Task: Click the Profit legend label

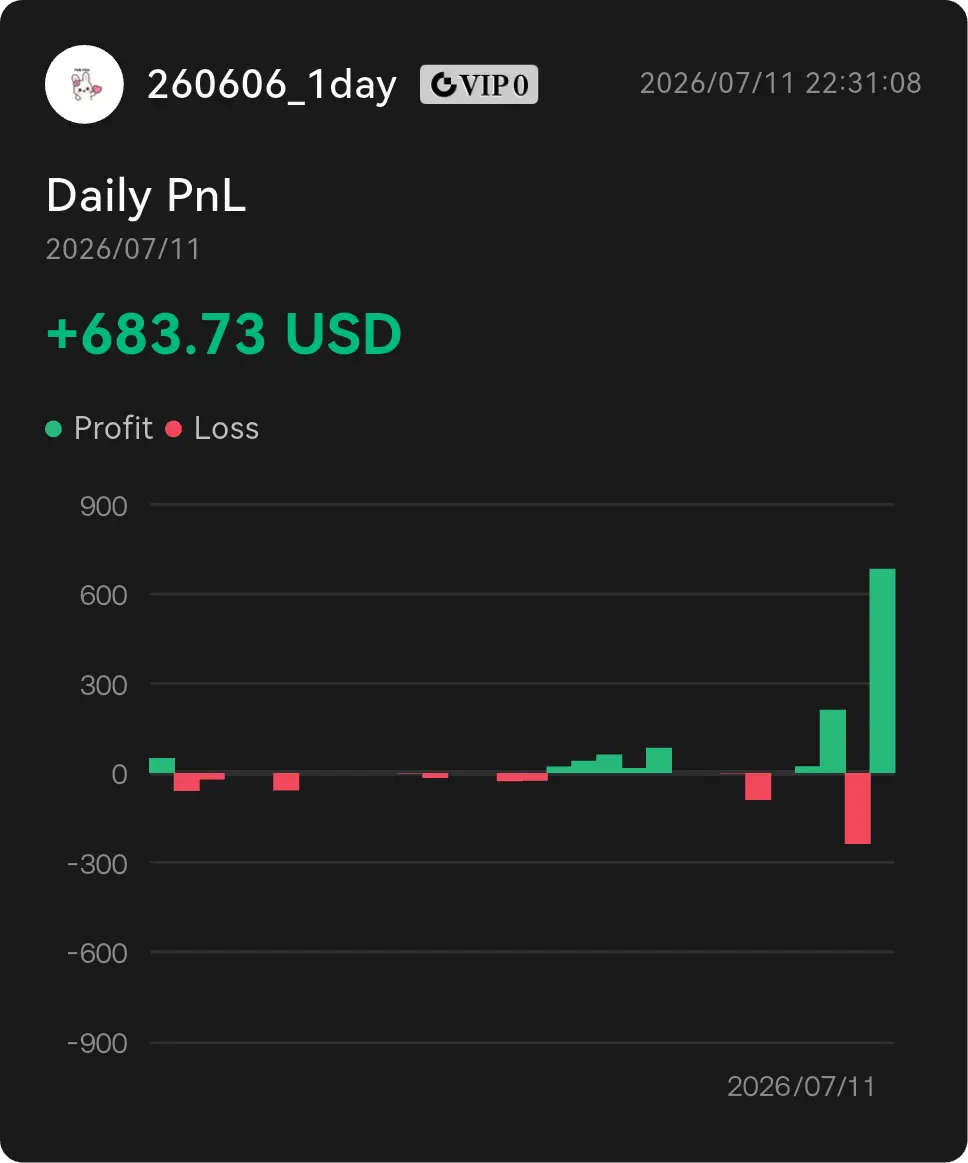Action: 113,429
